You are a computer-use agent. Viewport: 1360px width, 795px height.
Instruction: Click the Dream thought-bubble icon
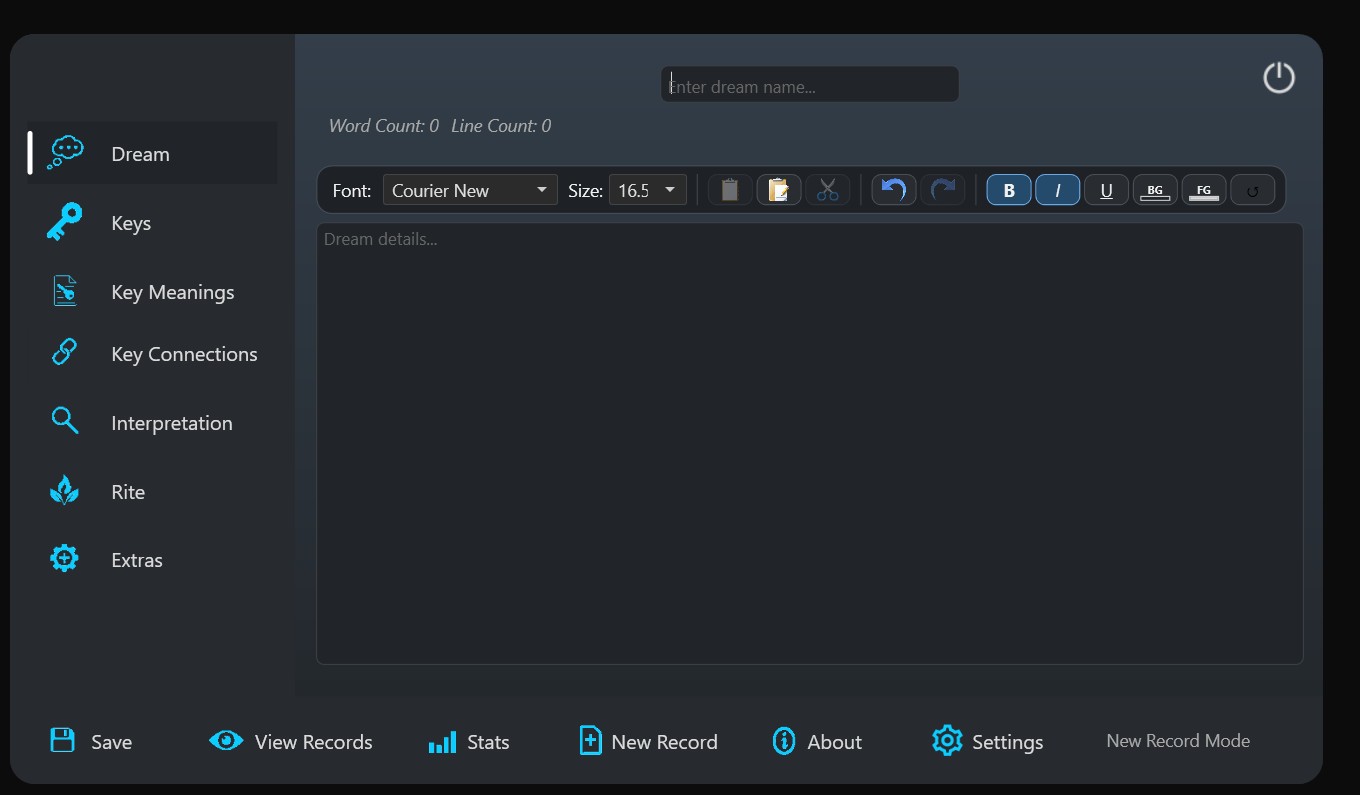66,153
